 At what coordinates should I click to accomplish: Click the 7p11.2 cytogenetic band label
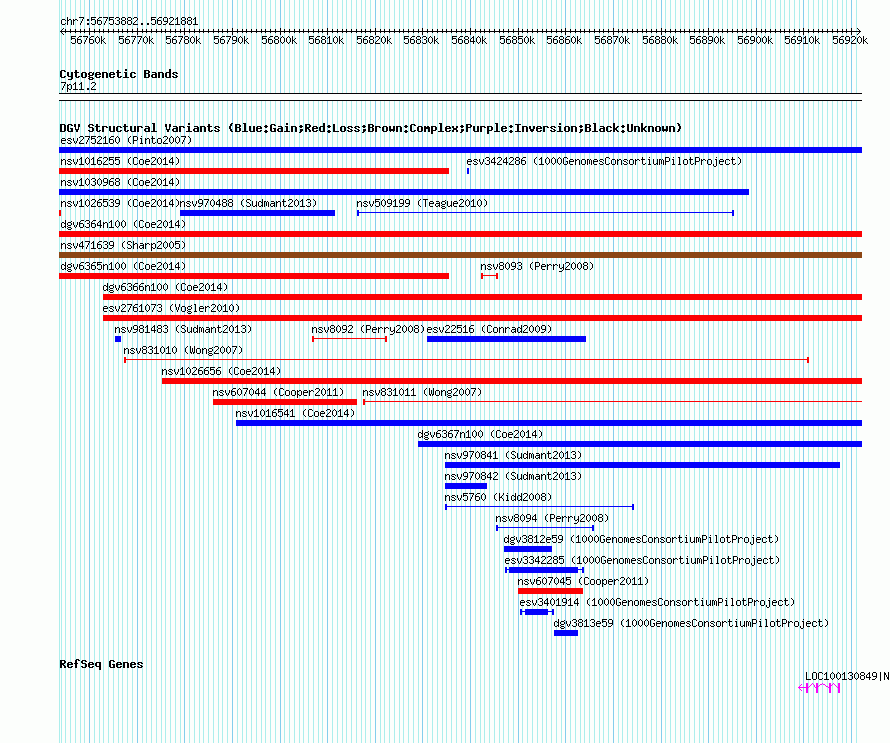tap(78, 86)
